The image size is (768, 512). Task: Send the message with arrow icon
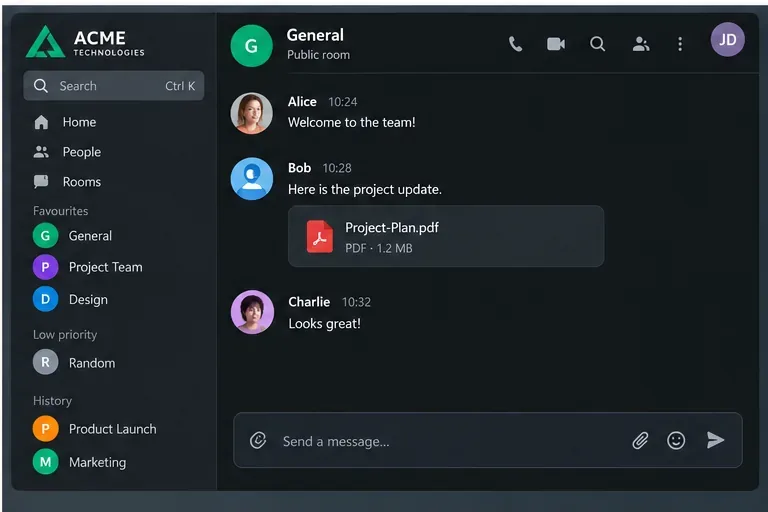pyautogui.click(x=715, y=440)
